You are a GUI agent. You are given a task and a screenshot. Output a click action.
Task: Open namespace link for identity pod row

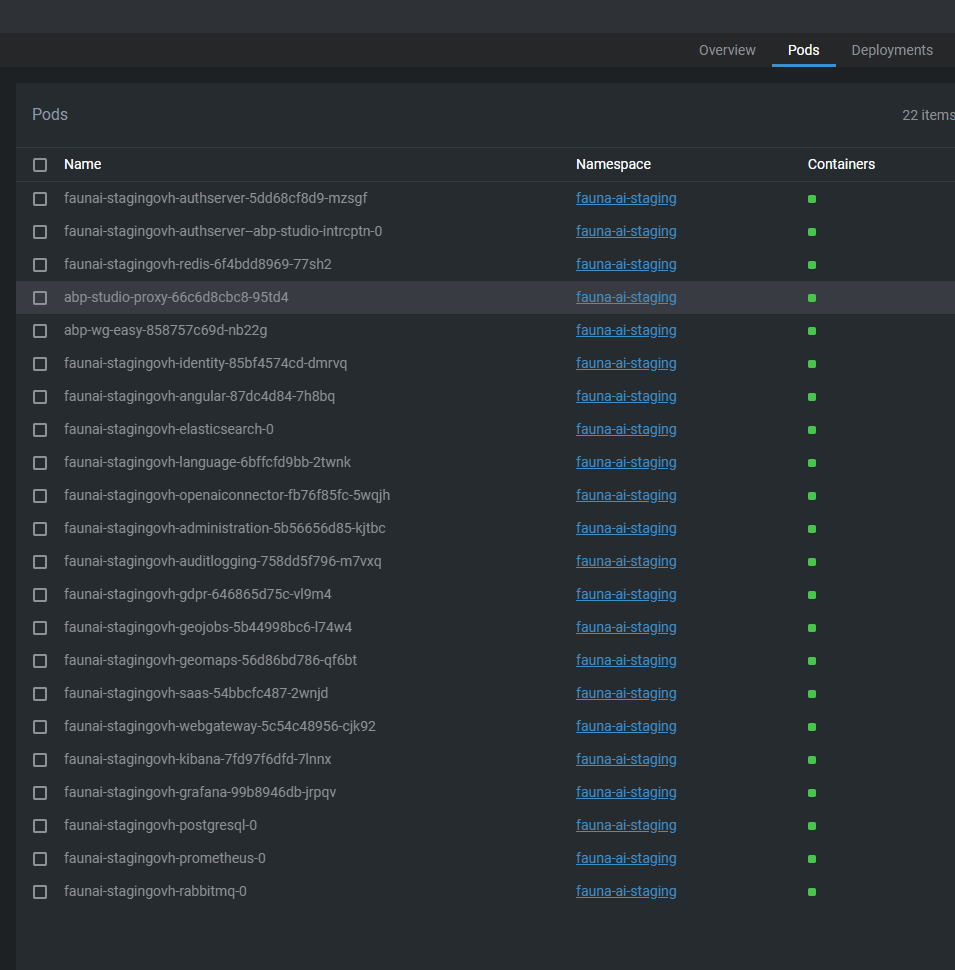pos(626,363)
